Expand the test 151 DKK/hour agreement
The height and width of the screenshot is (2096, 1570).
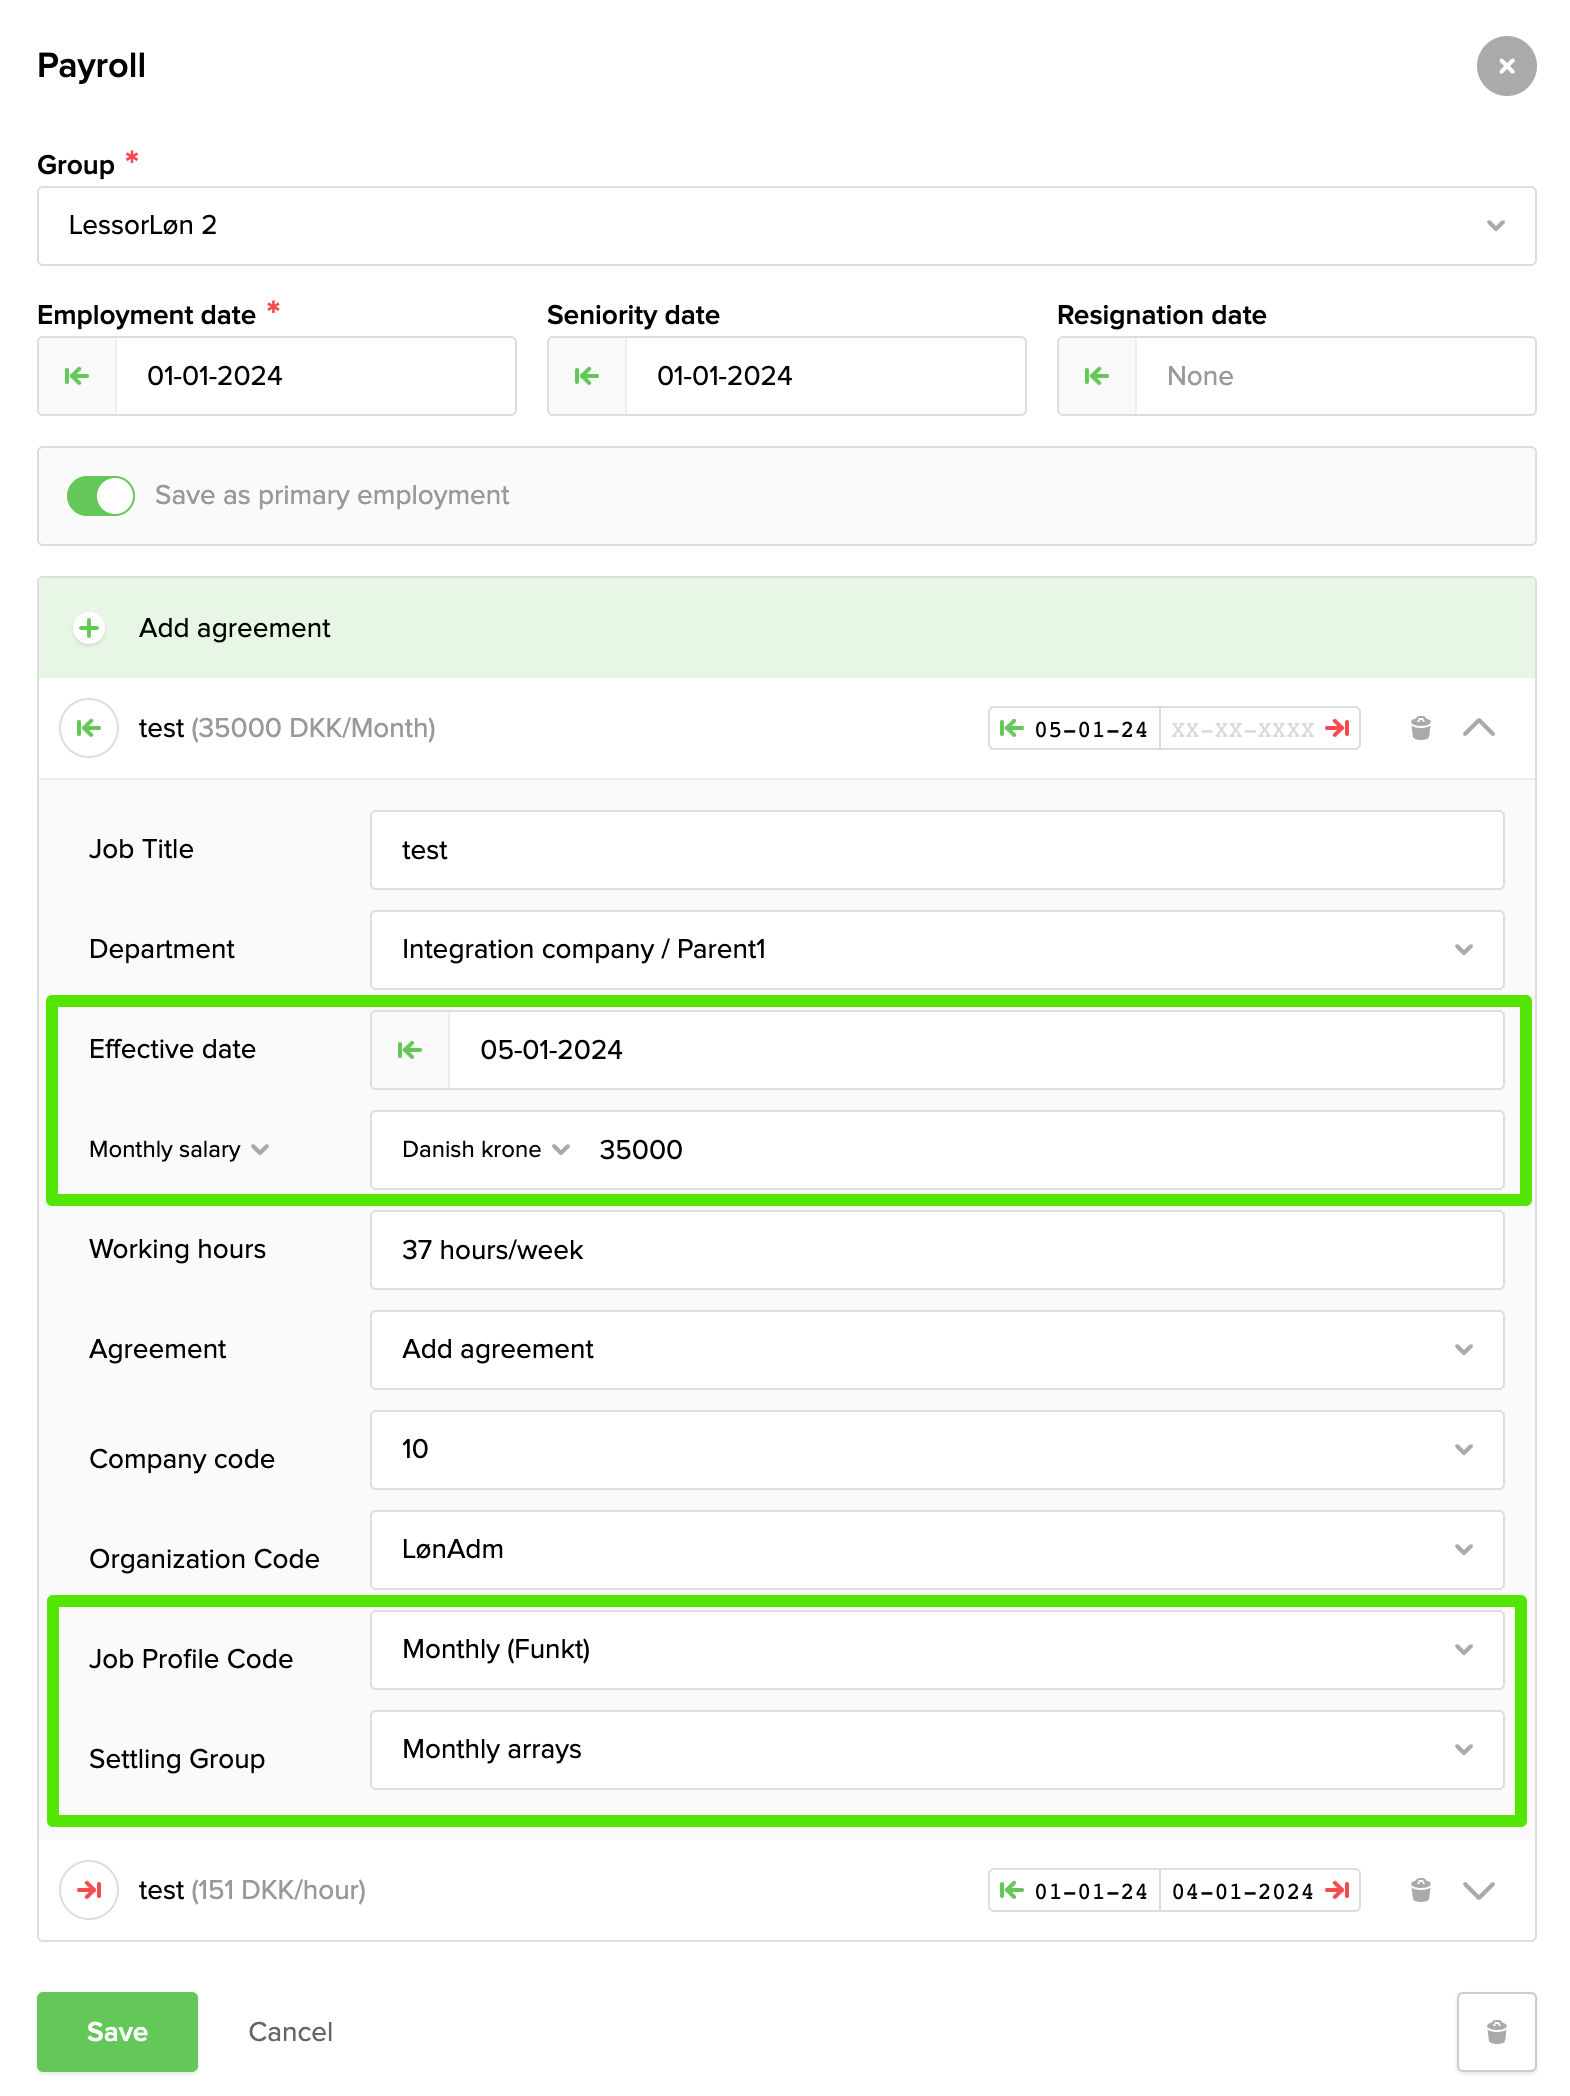pos(1478,1890)
